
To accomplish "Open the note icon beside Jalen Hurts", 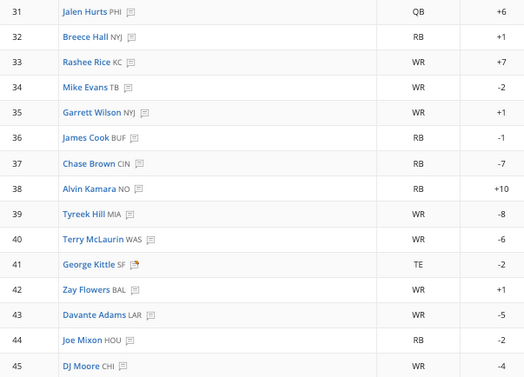I will click(x=131, y=12).
